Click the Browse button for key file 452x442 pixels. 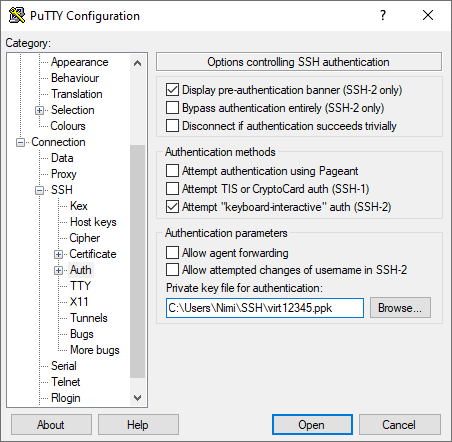[x=400, y=308]
